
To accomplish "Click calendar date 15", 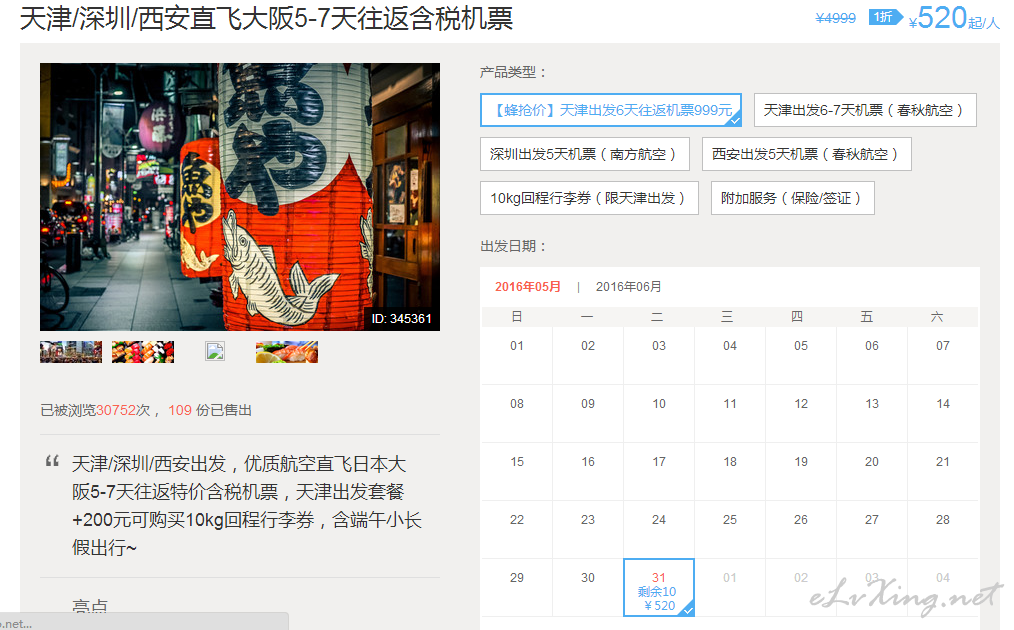I will pyautogui.click(x=517, y=462).
